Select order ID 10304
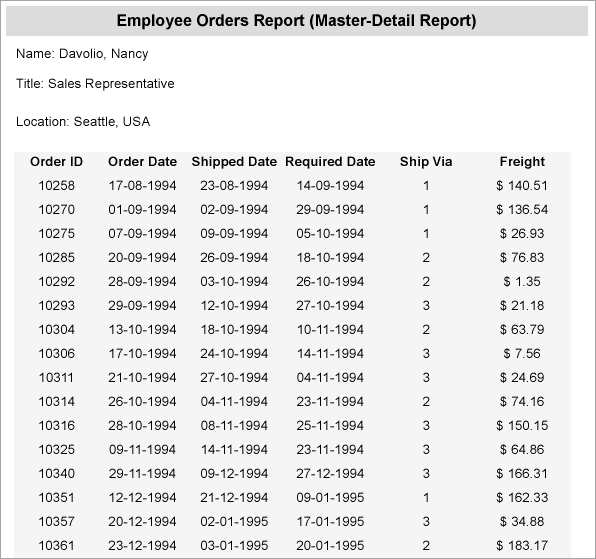The image size is (596, 559). (x=57, y=329)
